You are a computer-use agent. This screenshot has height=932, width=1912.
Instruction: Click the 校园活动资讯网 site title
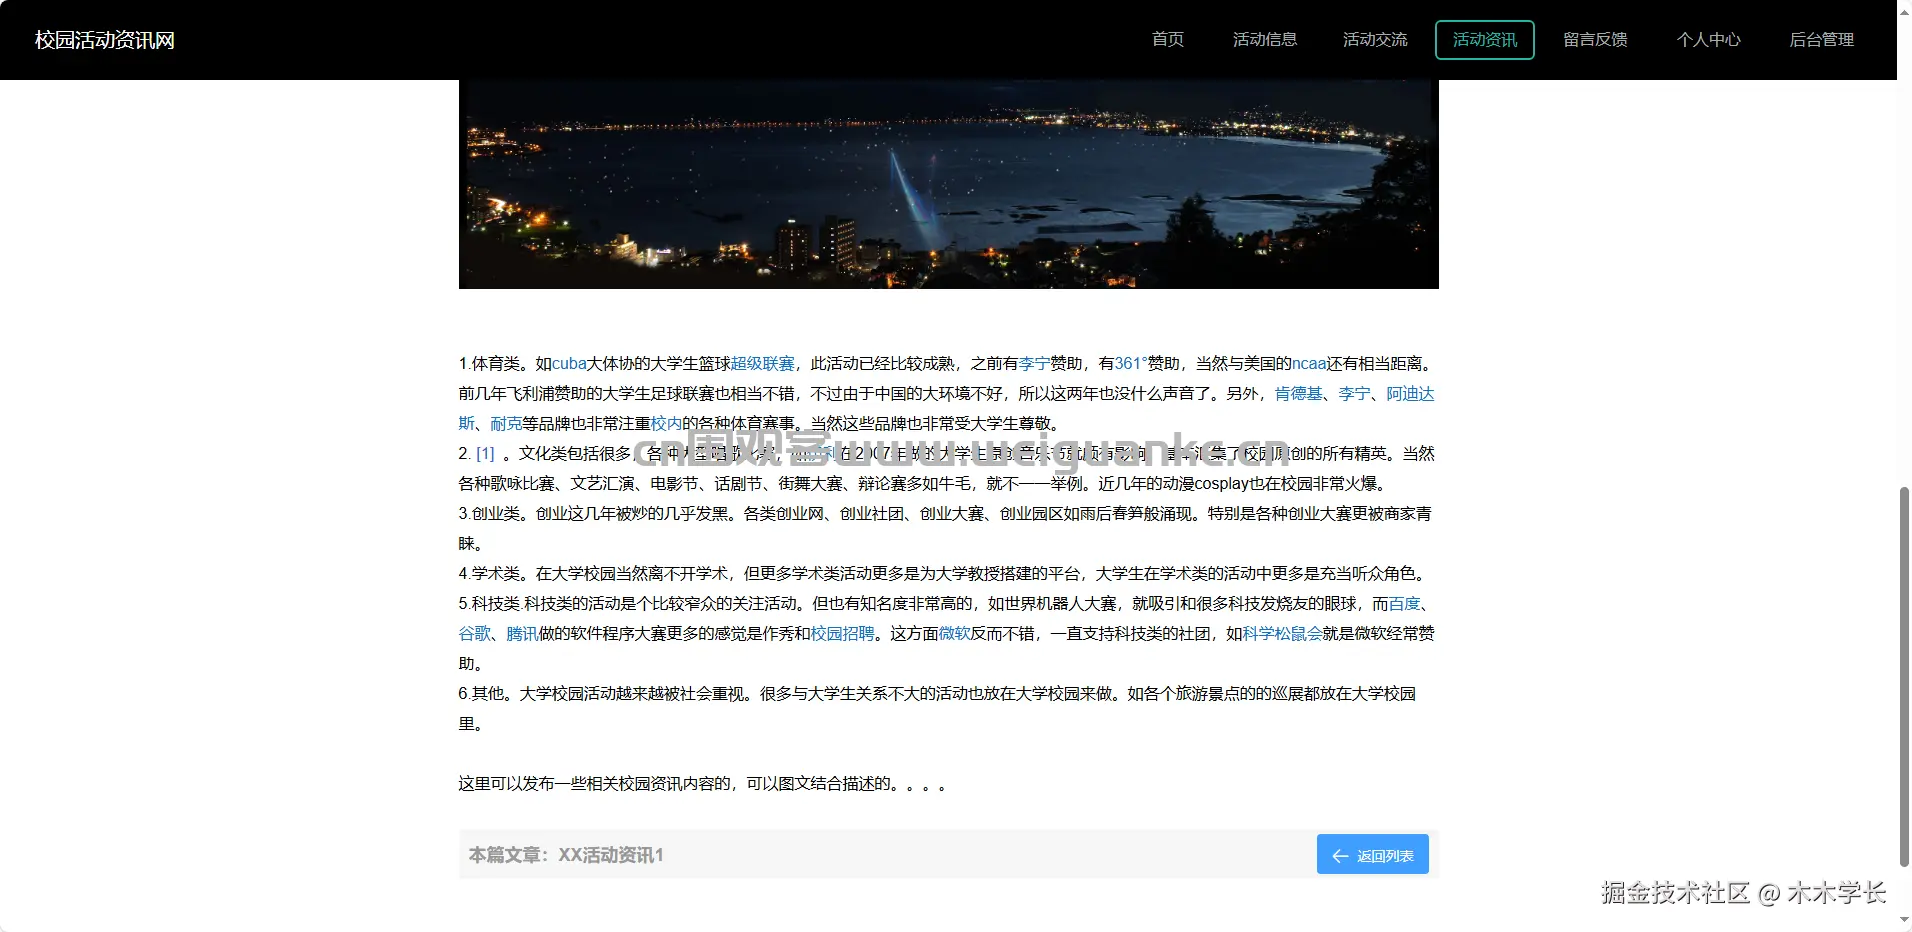click(103, 40)
